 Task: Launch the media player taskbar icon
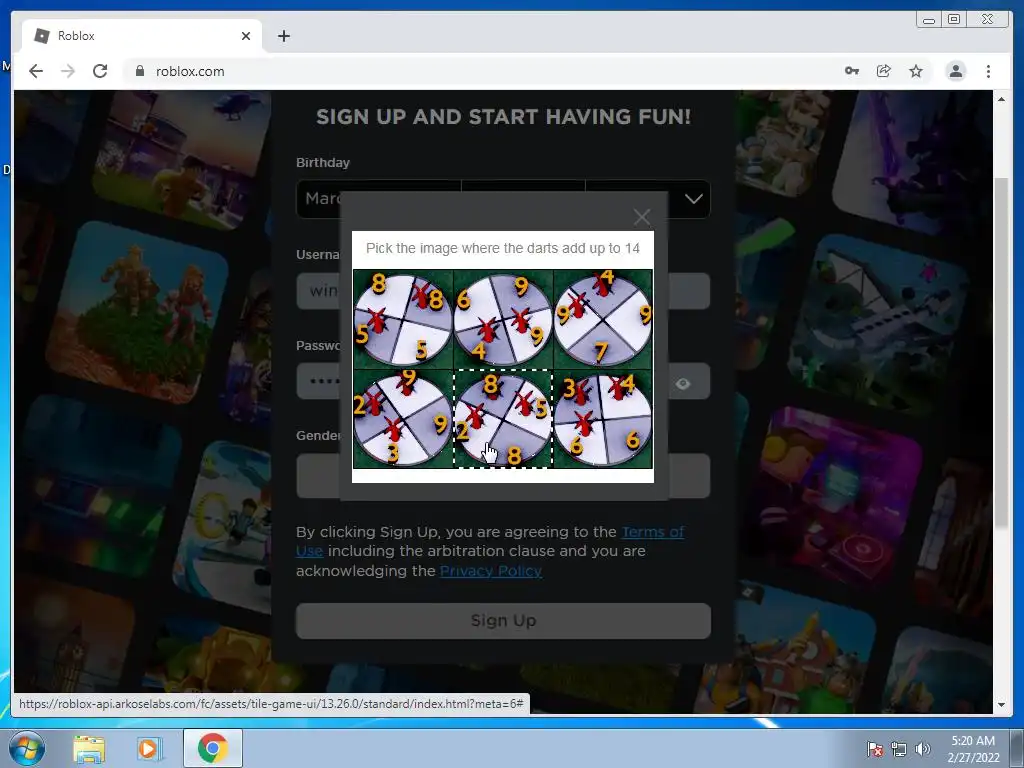coord(149,748)
